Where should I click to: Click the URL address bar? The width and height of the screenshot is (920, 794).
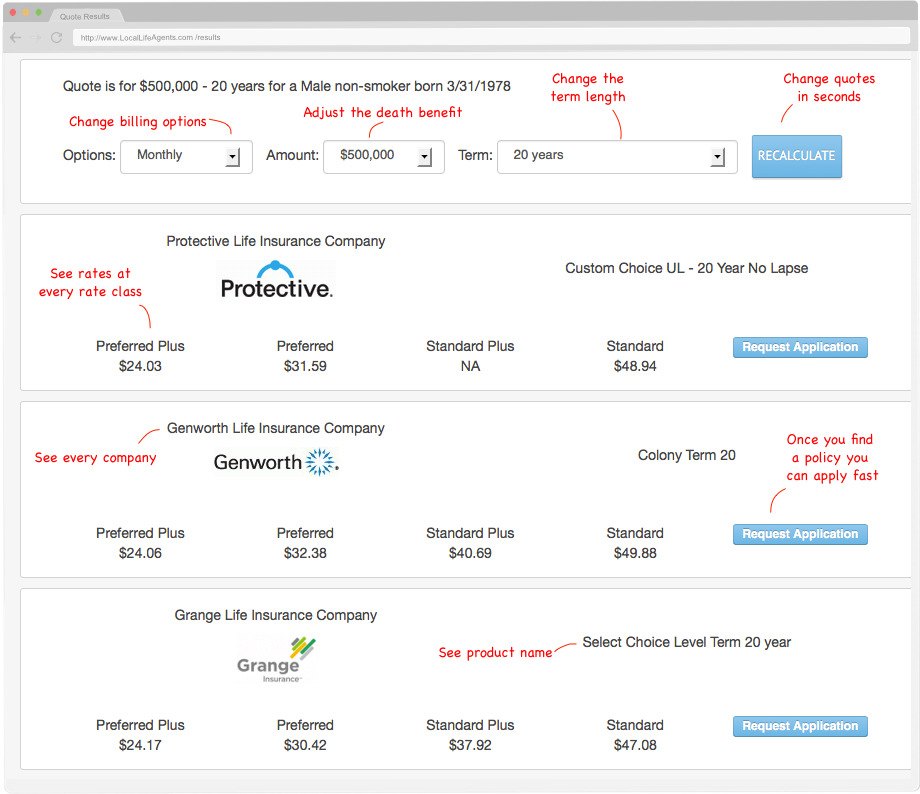(491, 37)
